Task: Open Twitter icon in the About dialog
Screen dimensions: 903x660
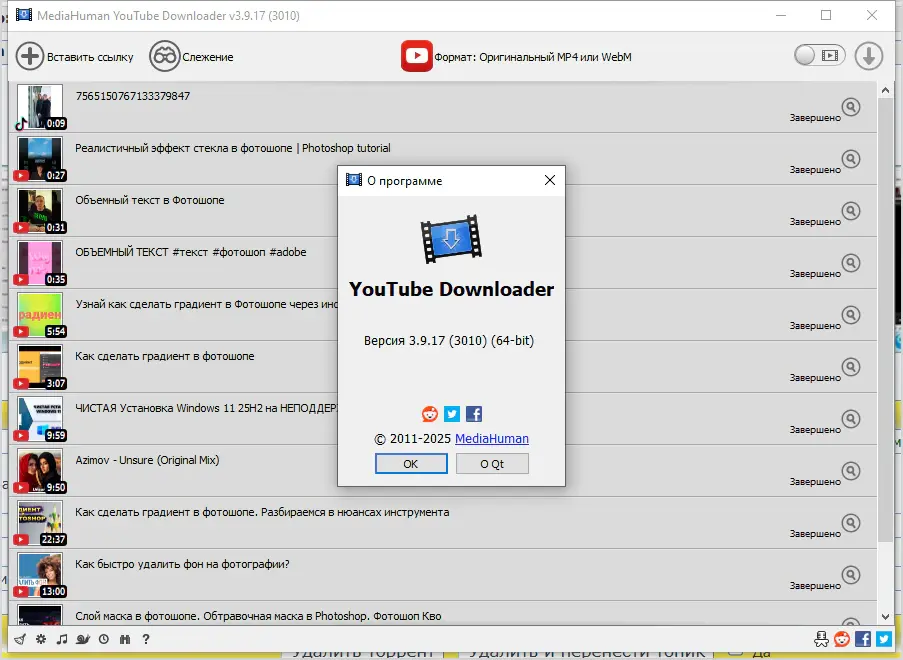Action: (452, 414)
